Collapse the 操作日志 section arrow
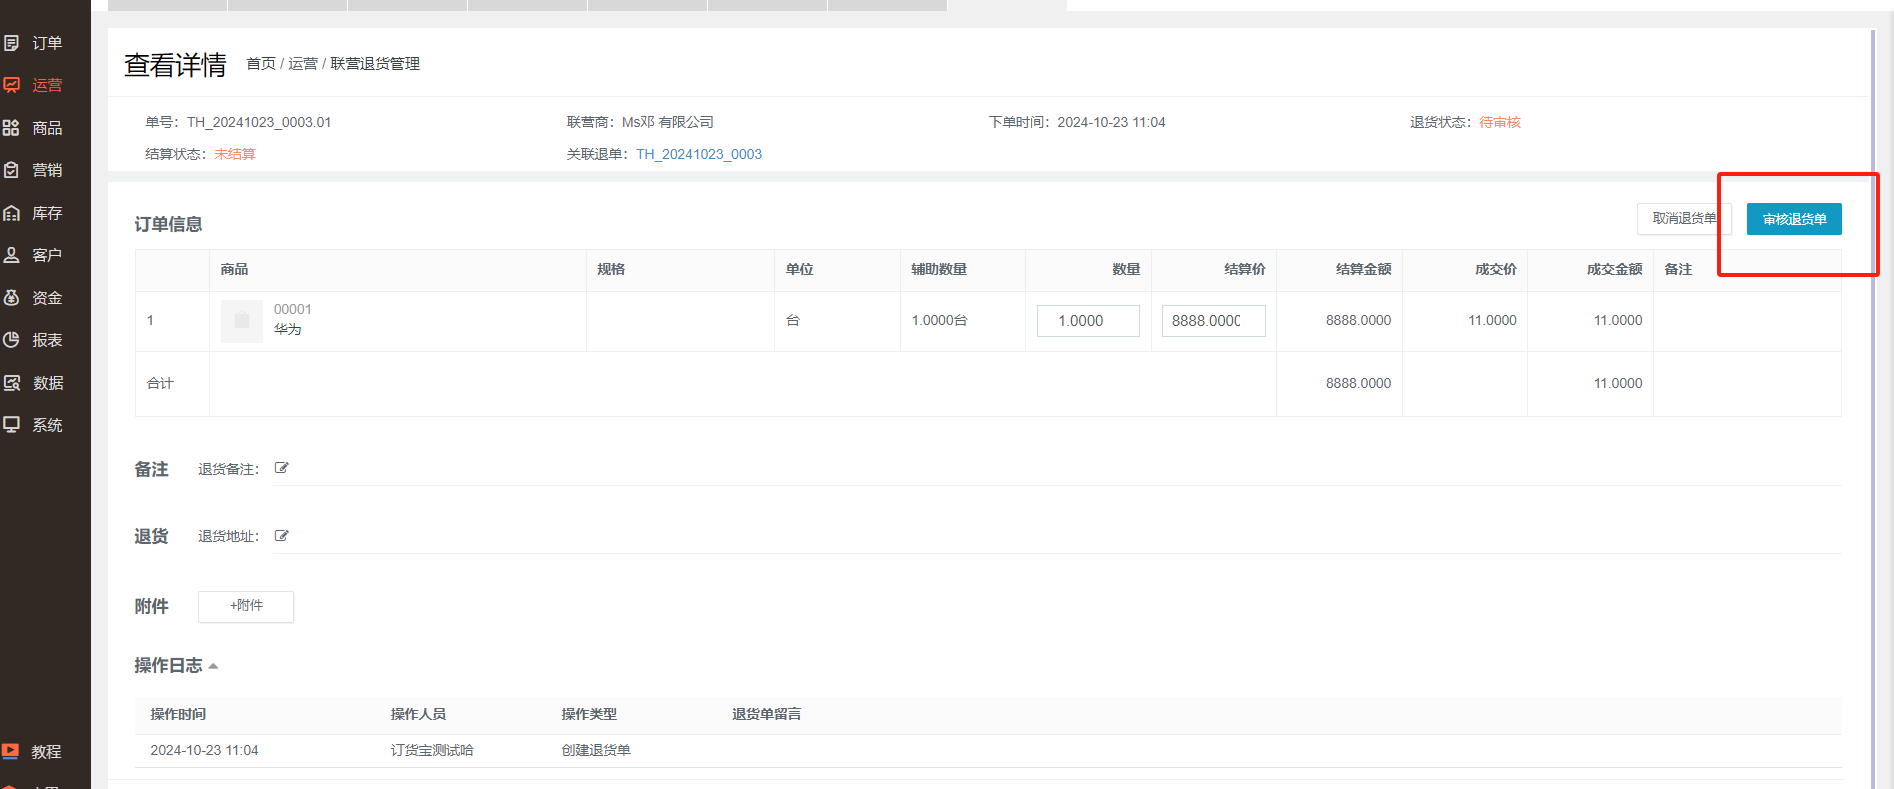 tap(213, 666)
